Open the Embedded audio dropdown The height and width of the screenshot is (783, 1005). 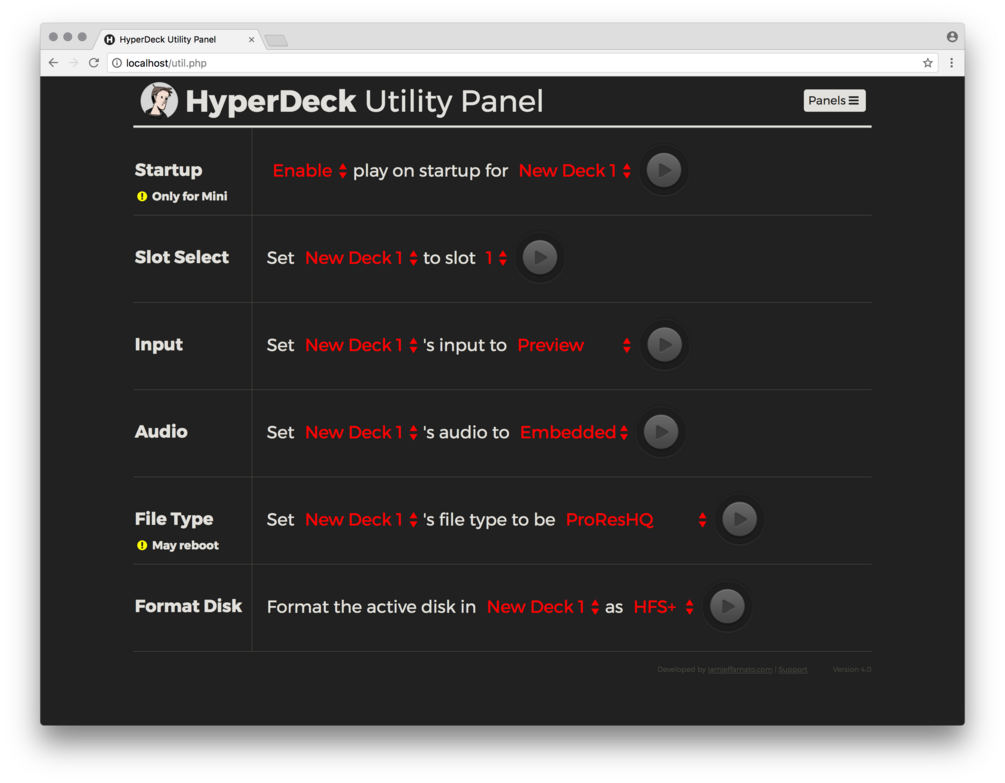click(574, 432)
